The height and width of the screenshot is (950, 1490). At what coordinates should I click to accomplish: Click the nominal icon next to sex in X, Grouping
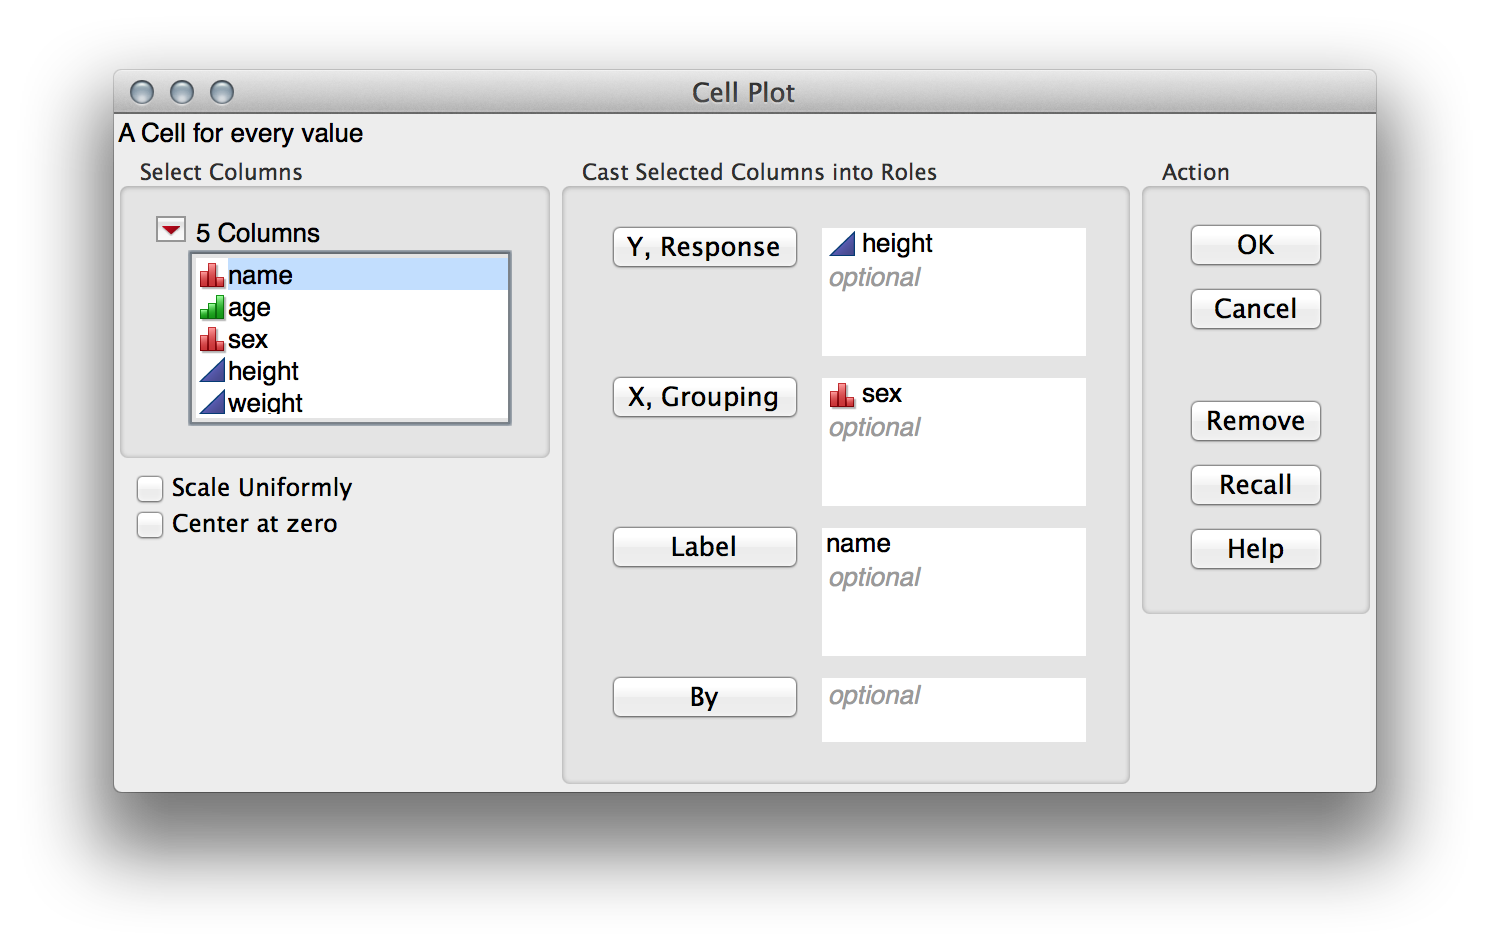(x=843, y=393)
